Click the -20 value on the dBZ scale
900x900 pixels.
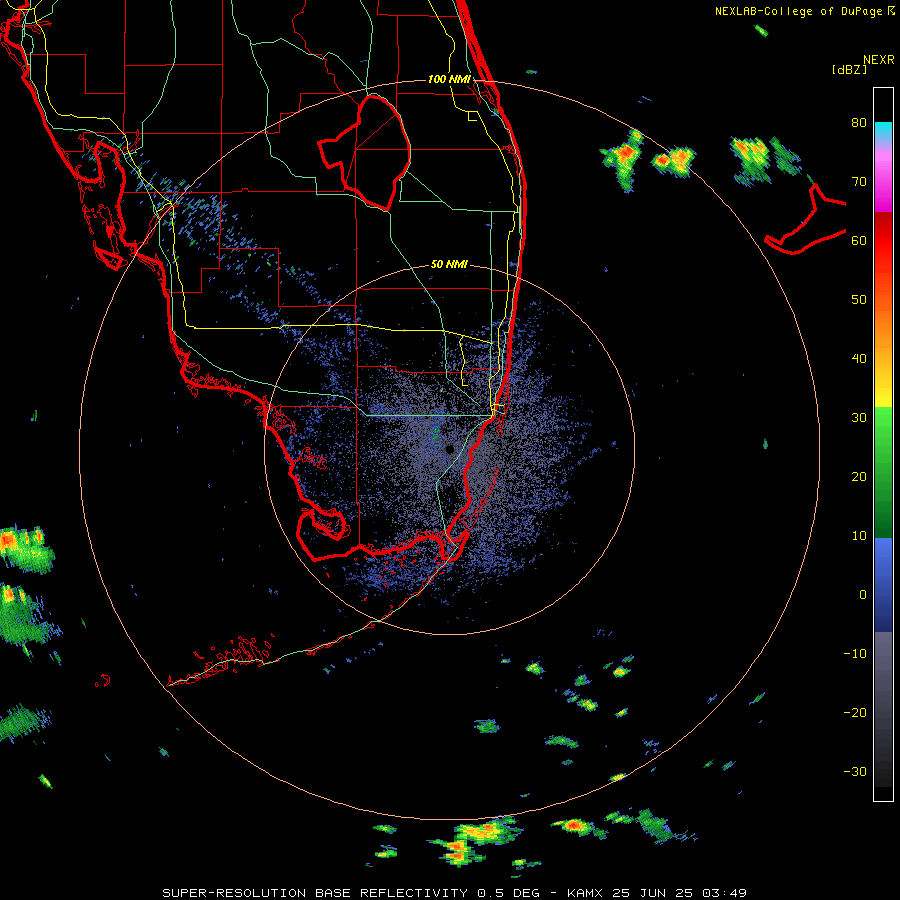[855, 712]
